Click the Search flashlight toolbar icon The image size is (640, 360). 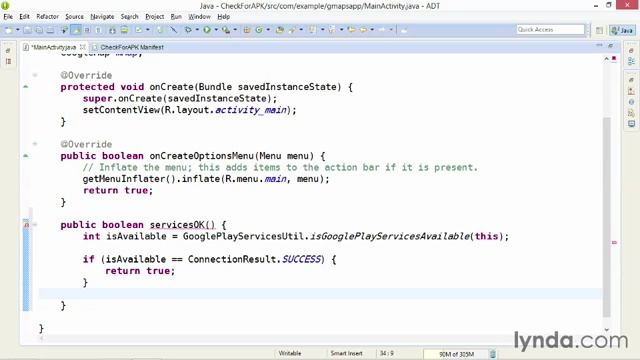tap(293, 30)
